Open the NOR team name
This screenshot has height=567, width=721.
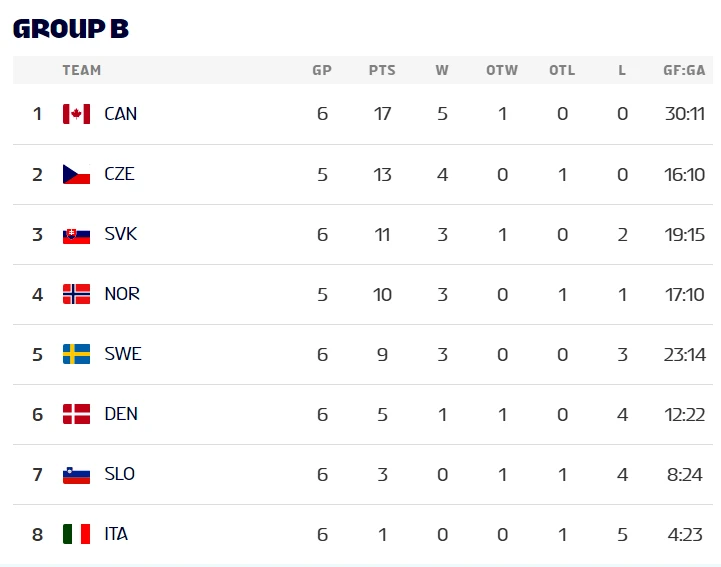(122, 294)
